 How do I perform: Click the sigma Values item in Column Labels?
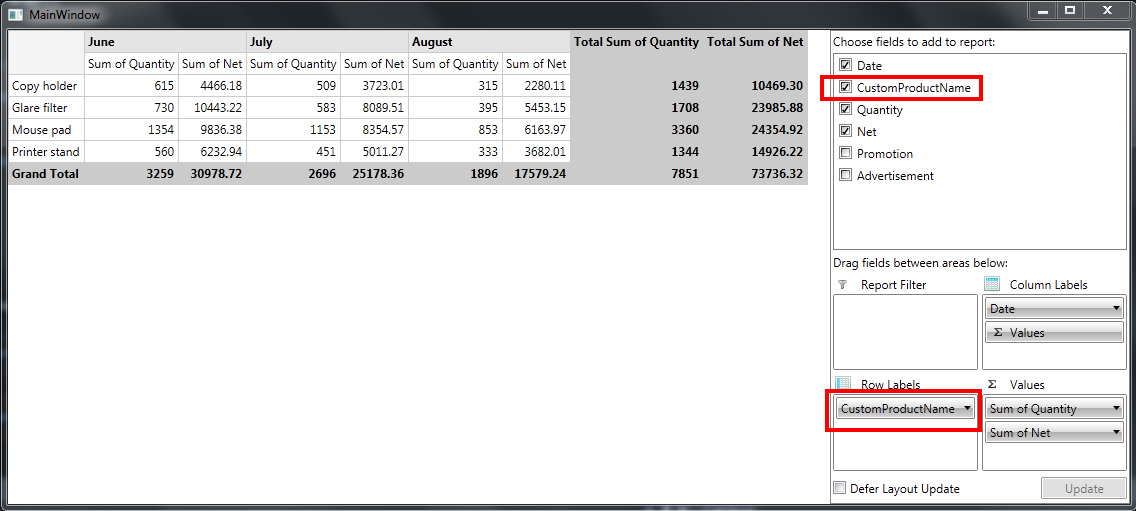pos(1053,333)
